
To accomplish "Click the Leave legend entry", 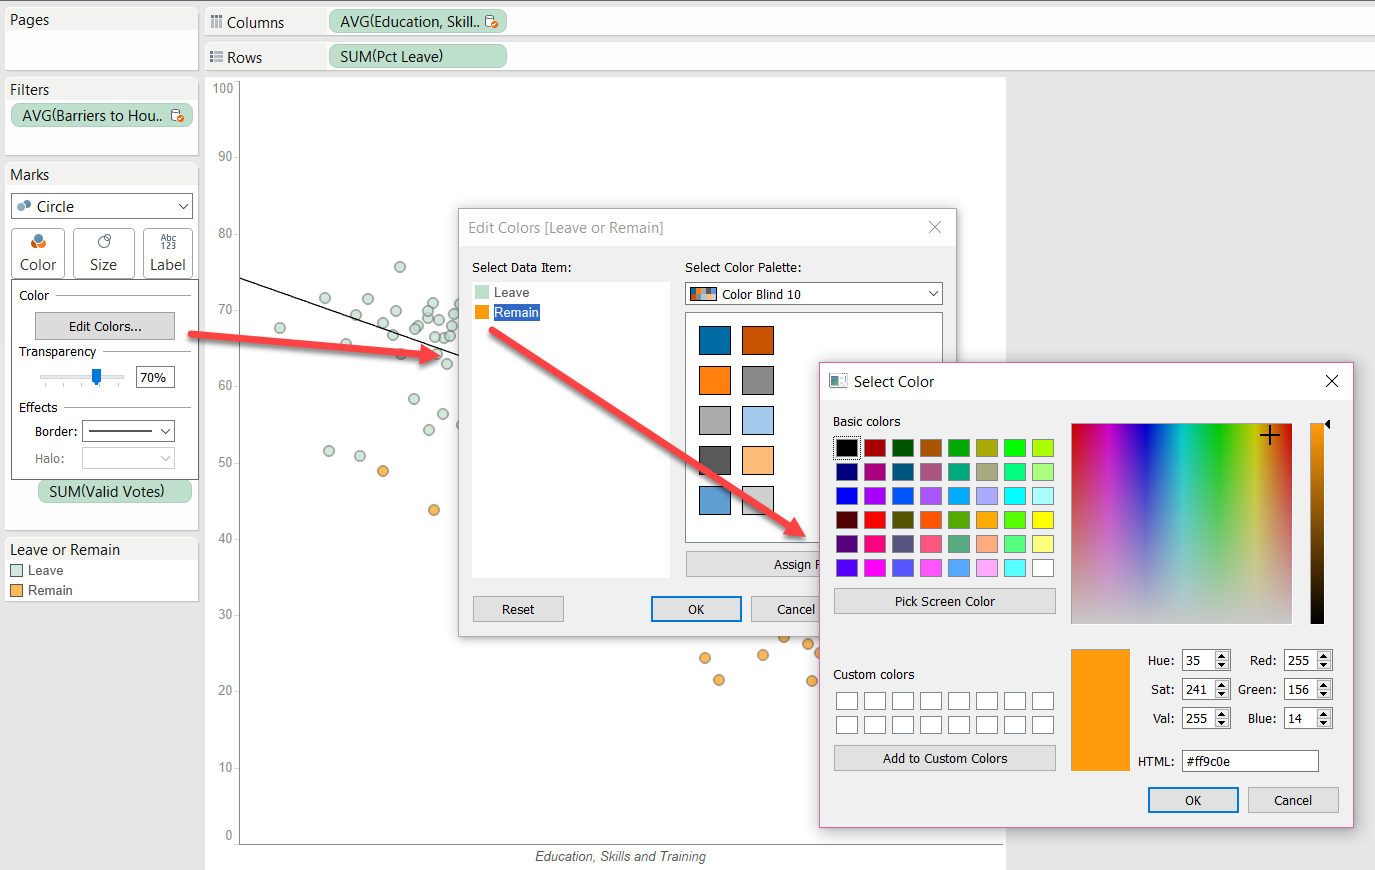I will tap(37, 570).
